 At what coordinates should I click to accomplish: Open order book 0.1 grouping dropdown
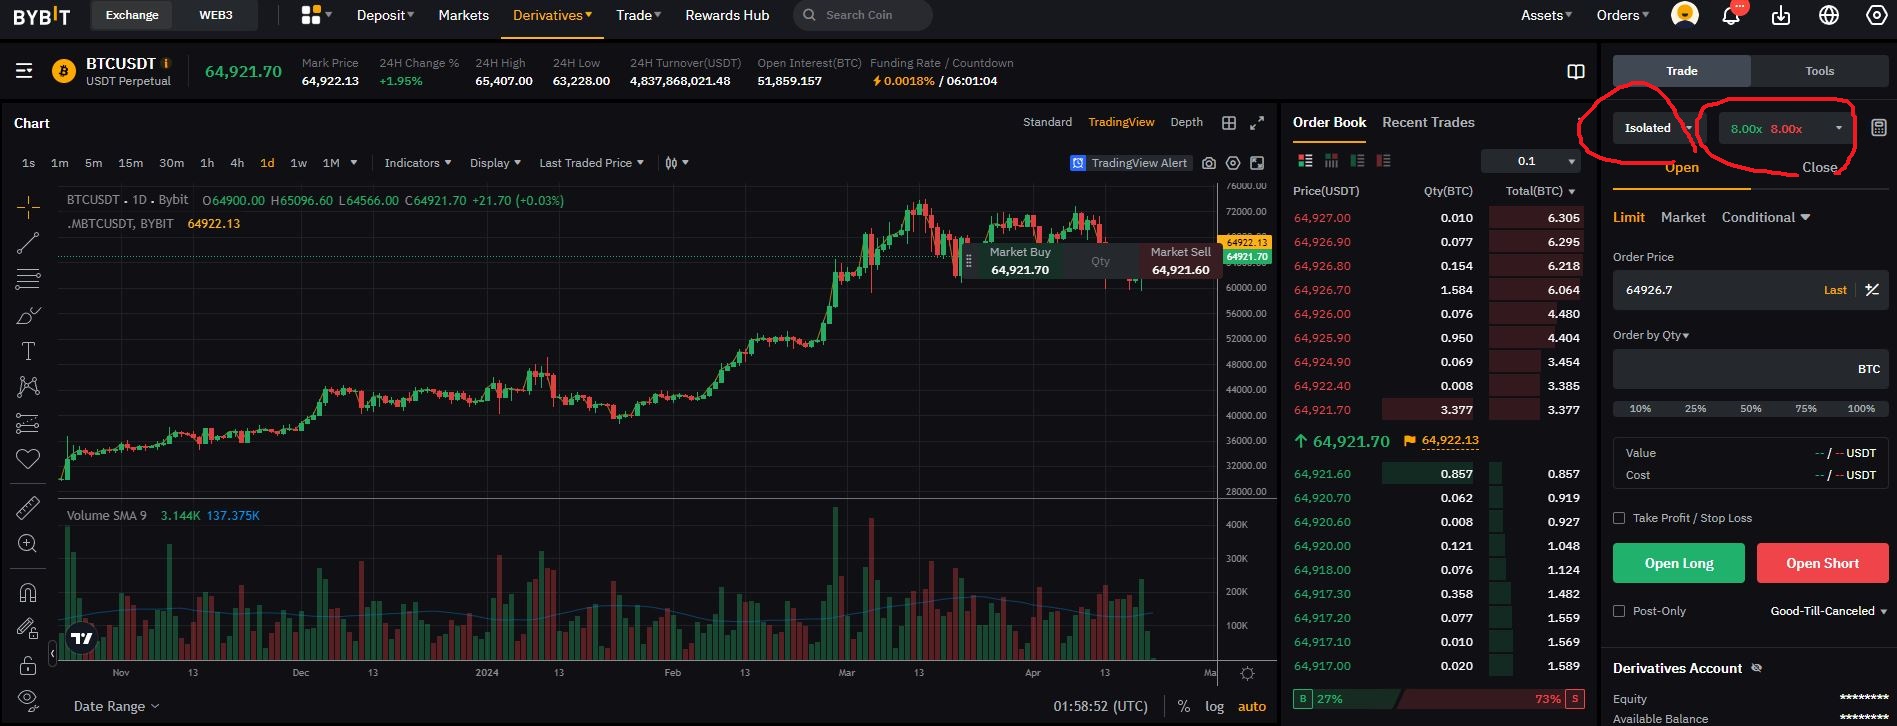tap(1530, 161)
